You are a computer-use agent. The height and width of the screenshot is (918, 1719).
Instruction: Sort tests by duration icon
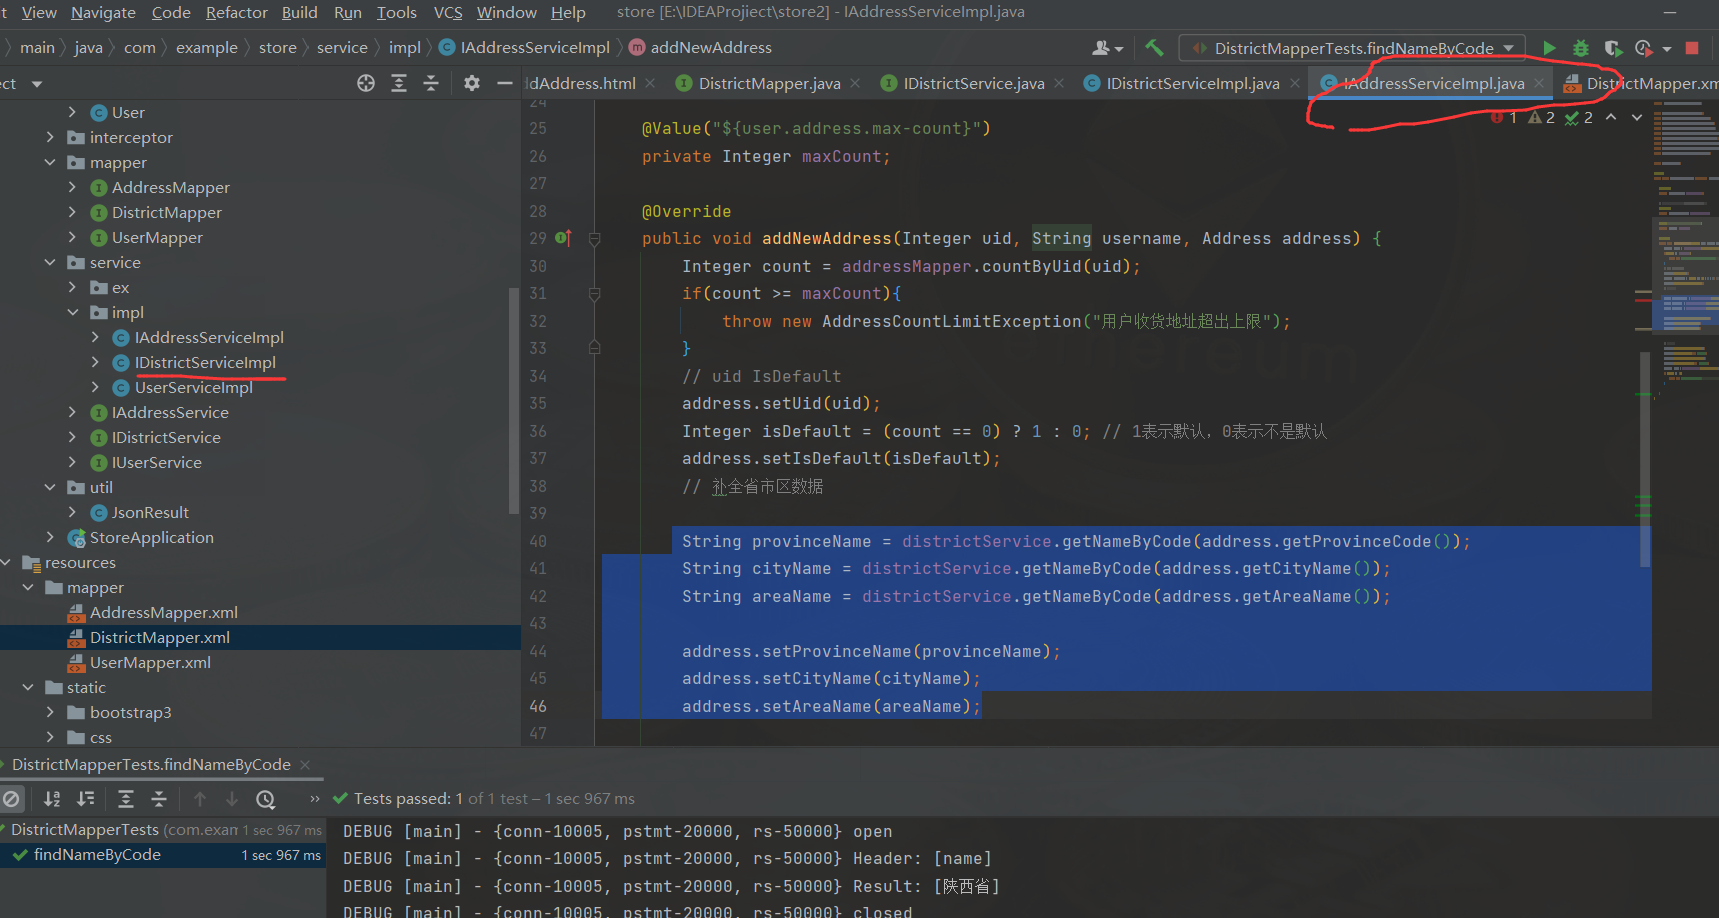[86, 799]
